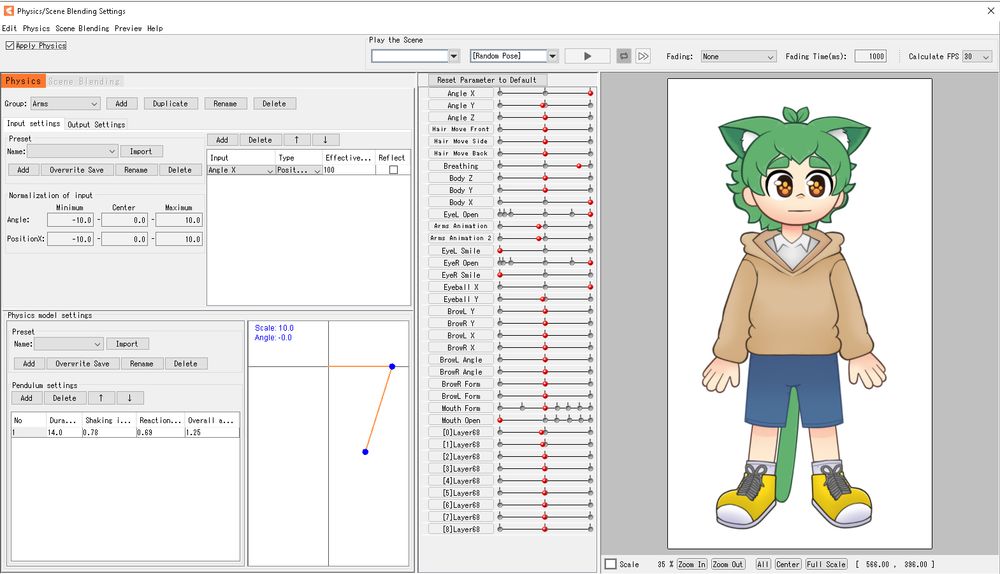Switch to the Scene Blending tab

(84, 81)
